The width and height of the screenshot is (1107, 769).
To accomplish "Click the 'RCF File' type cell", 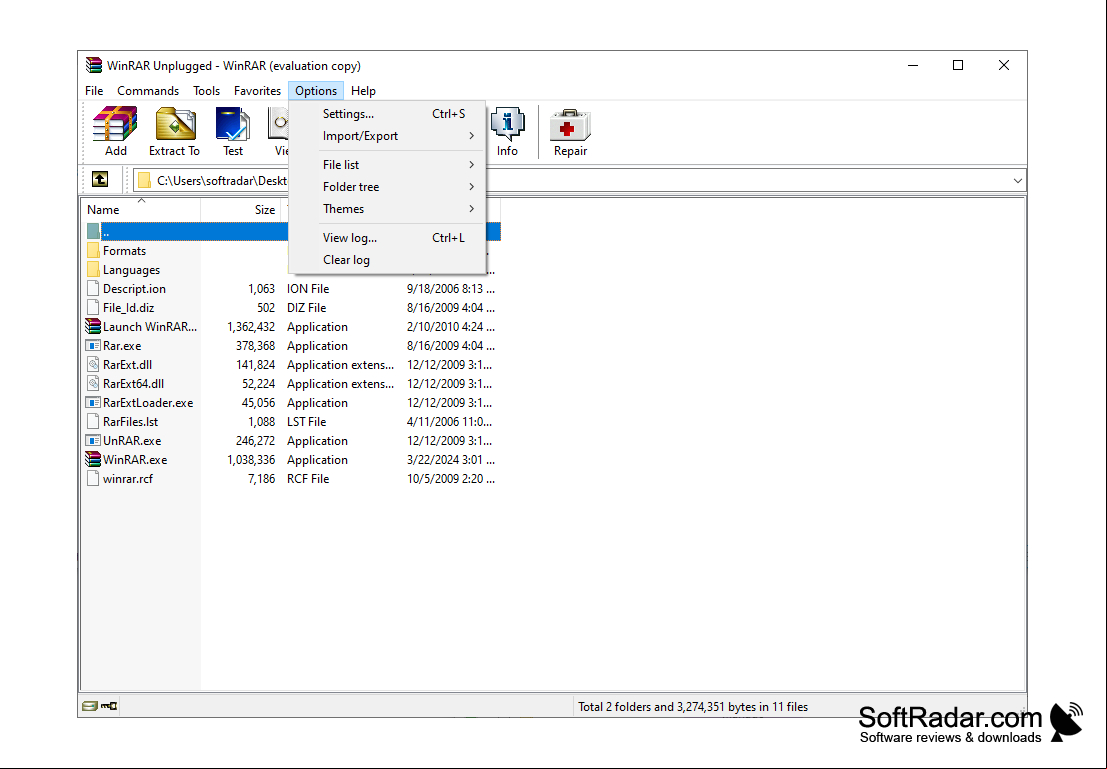I will coord(308,479).
